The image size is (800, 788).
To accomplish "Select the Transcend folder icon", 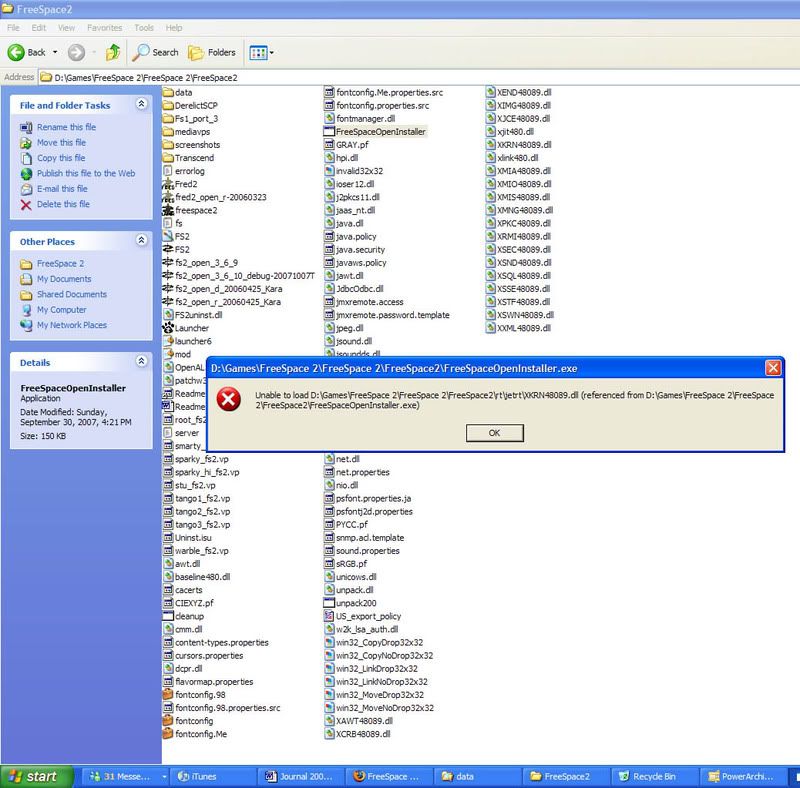I will [x=168, y=158].
